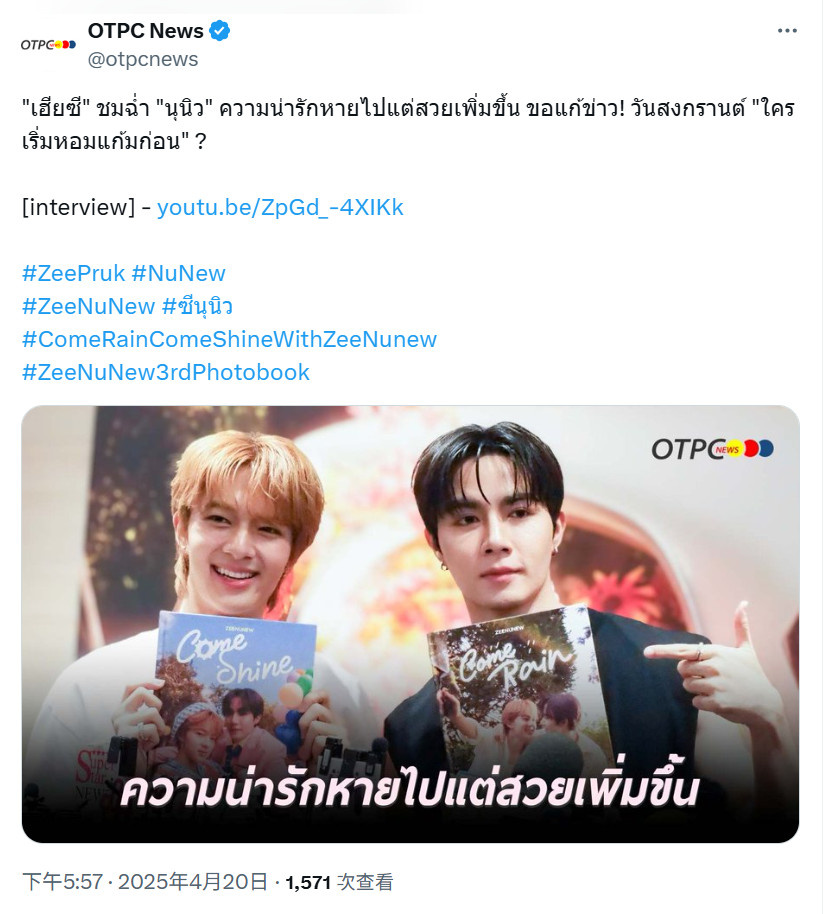Viewport: 829px width, 914px height.
Task: Open the #ZeeNuNew3rdPhotobook hashtag
Action: [167, 374]
